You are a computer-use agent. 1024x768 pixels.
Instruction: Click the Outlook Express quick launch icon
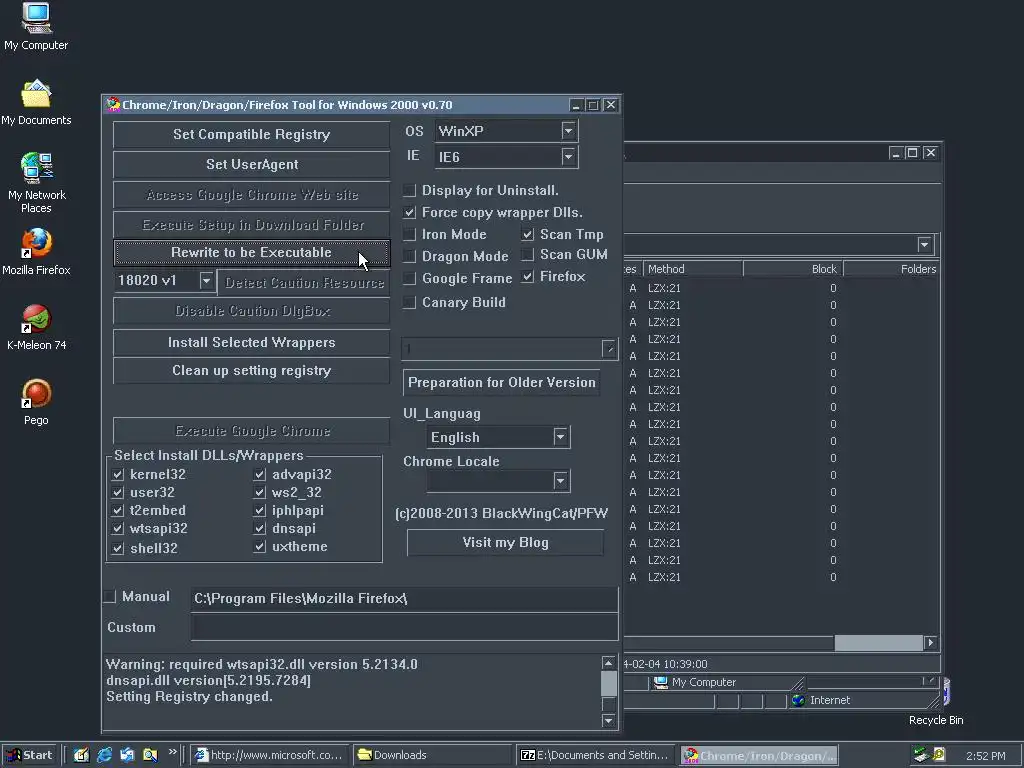[127, 755]
